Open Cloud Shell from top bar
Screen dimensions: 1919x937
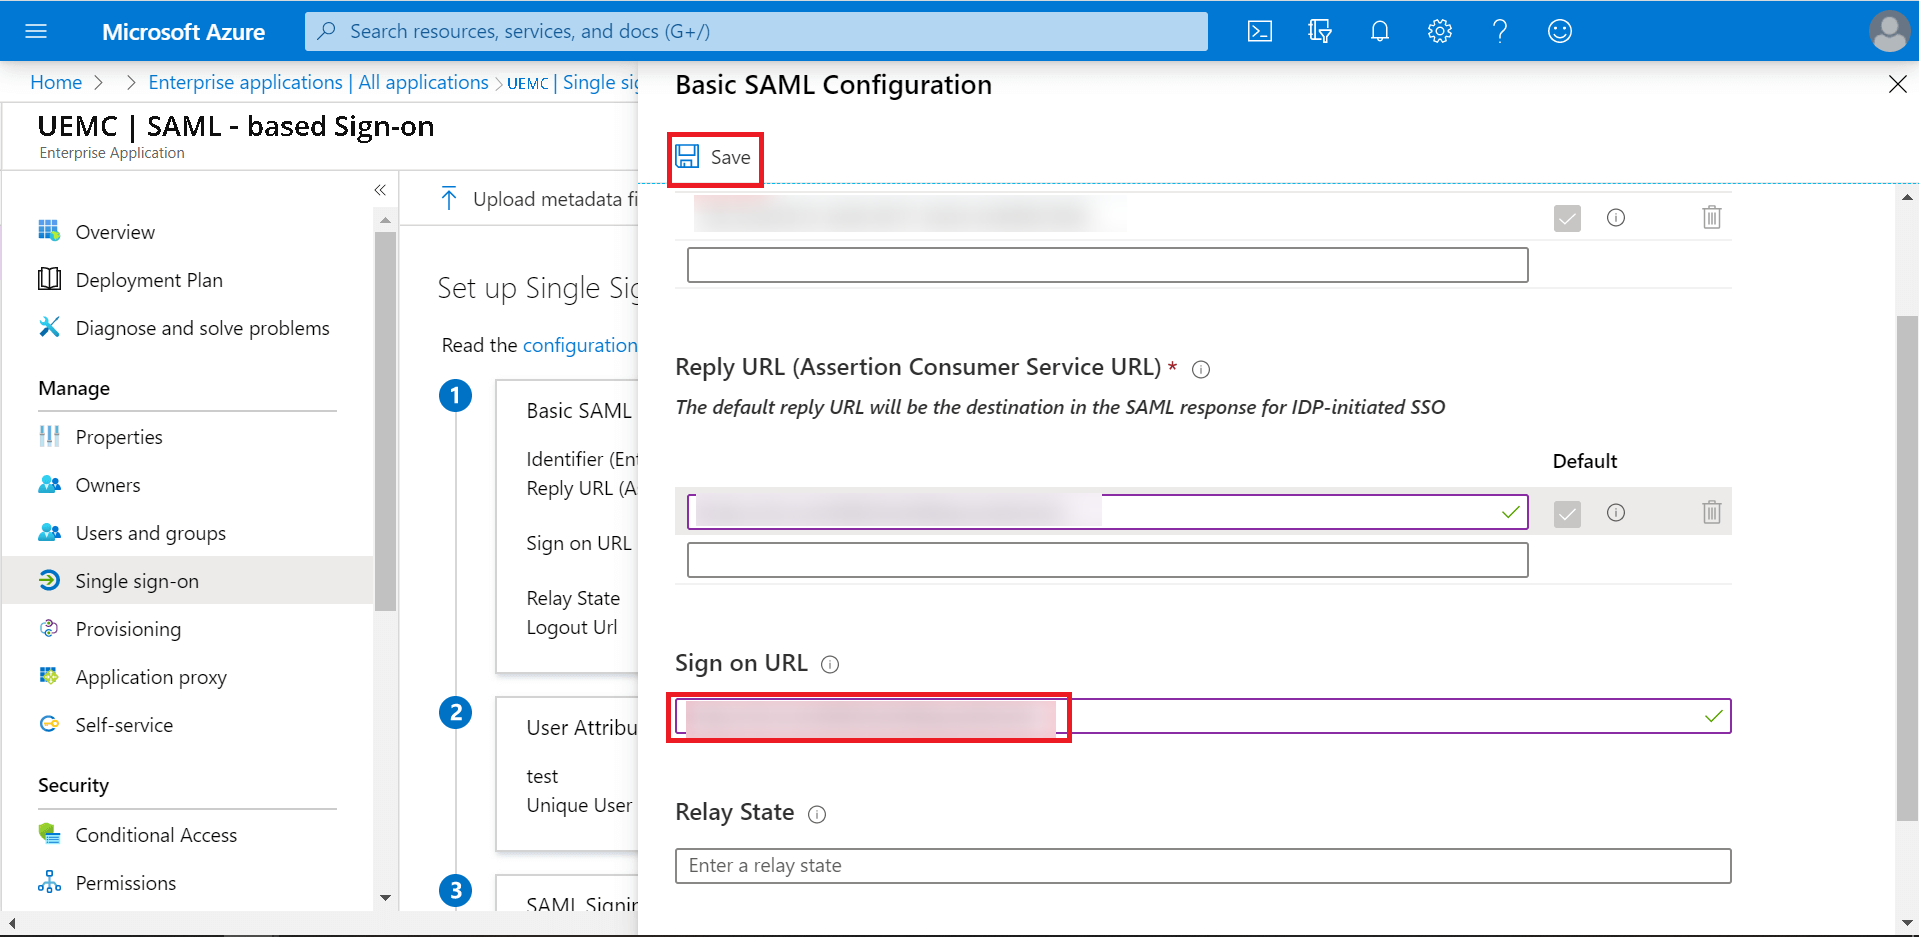point(1260,31)
